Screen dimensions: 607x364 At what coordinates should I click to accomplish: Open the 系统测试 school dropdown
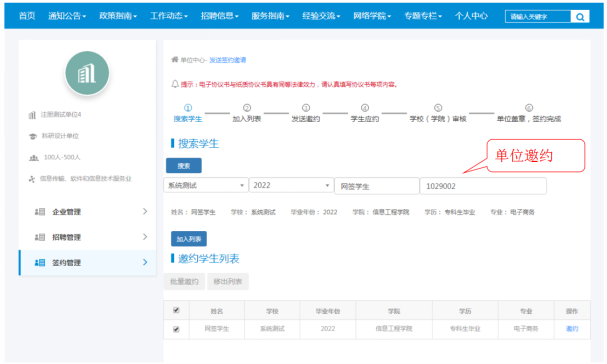pyautogui.click(x=206, y=185)
